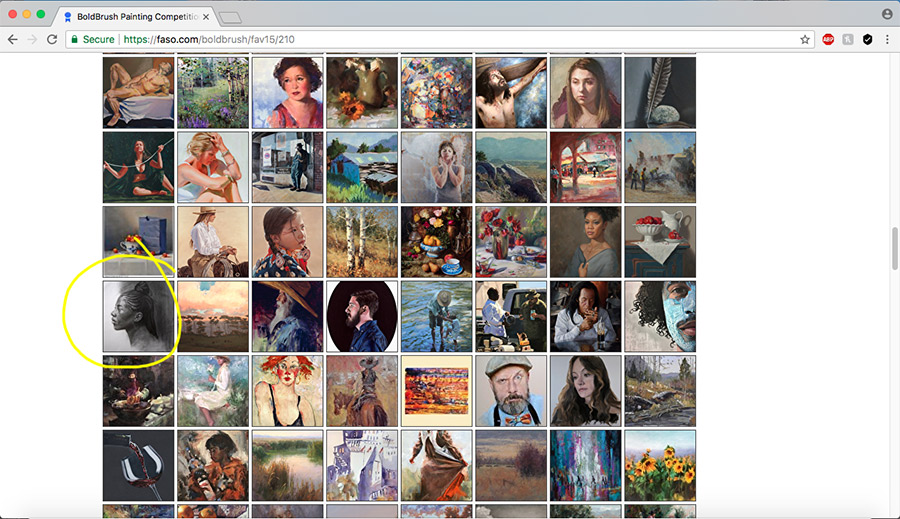This screenshot has height=519, width=900.
Task: Open the man with cap and bowtie portrait
Action: [x=511, y=391]
